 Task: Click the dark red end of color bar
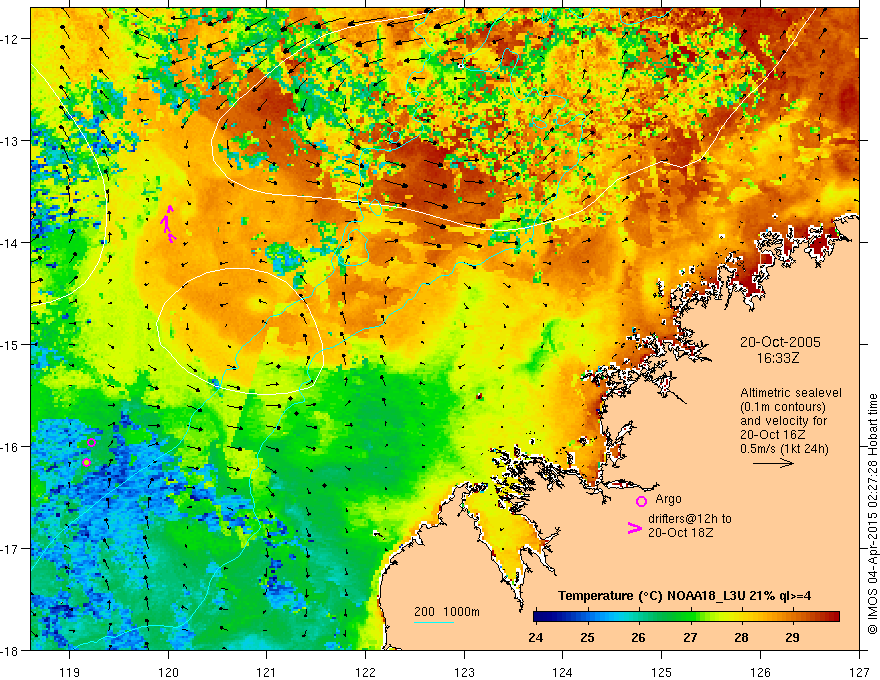pyautogui.click(x=834, y=617)
